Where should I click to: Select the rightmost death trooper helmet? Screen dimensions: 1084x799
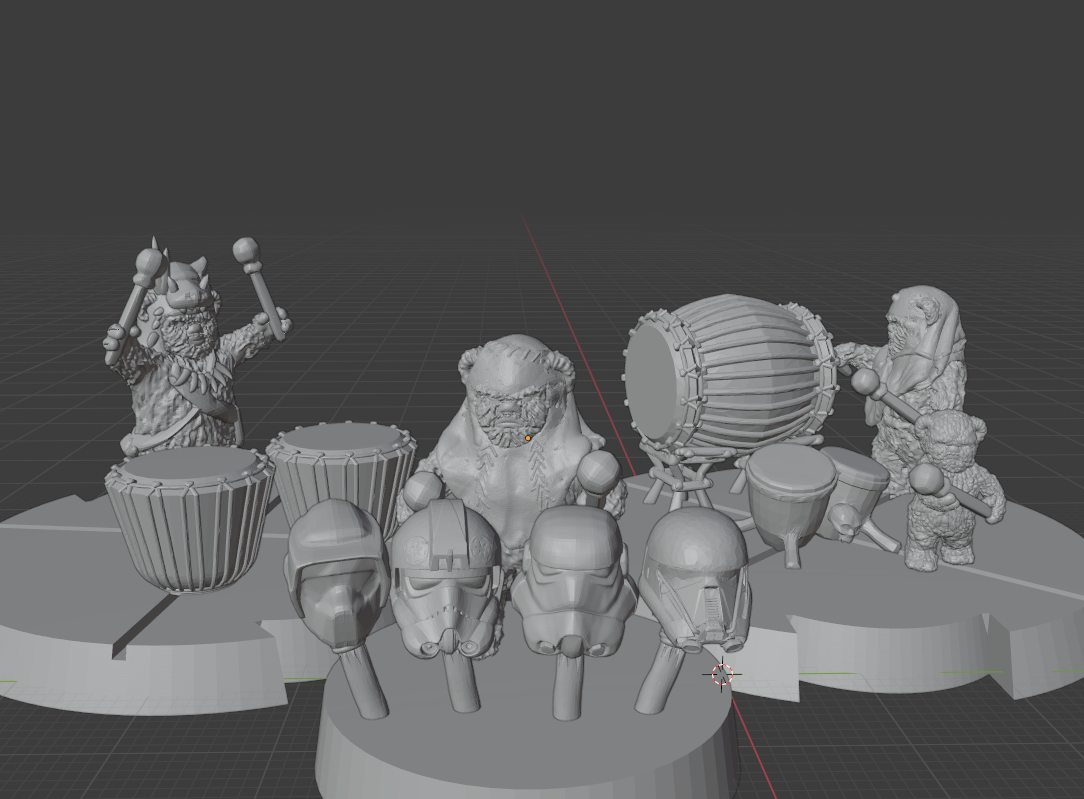coord(697,581)
